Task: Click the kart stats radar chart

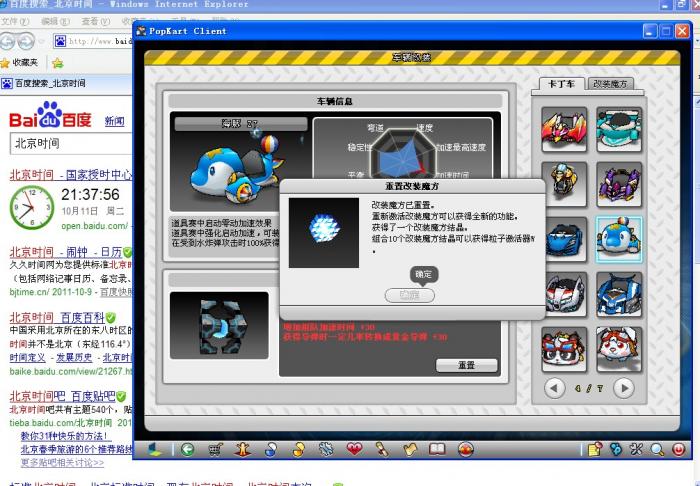Action: coord(404,155)
